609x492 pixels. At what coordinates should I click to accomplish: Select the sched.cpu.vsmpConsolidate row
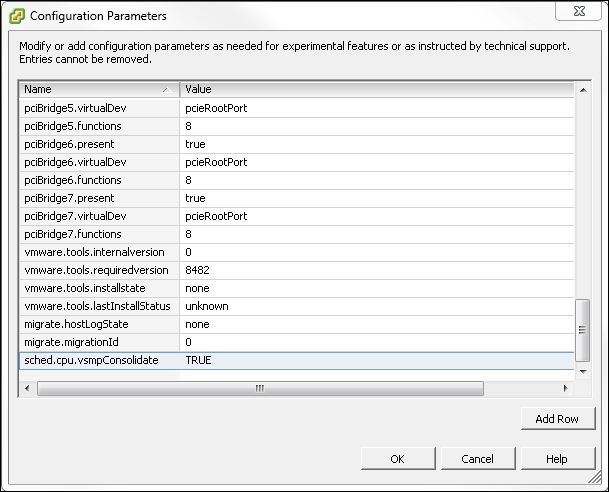[x=296, y=360]
